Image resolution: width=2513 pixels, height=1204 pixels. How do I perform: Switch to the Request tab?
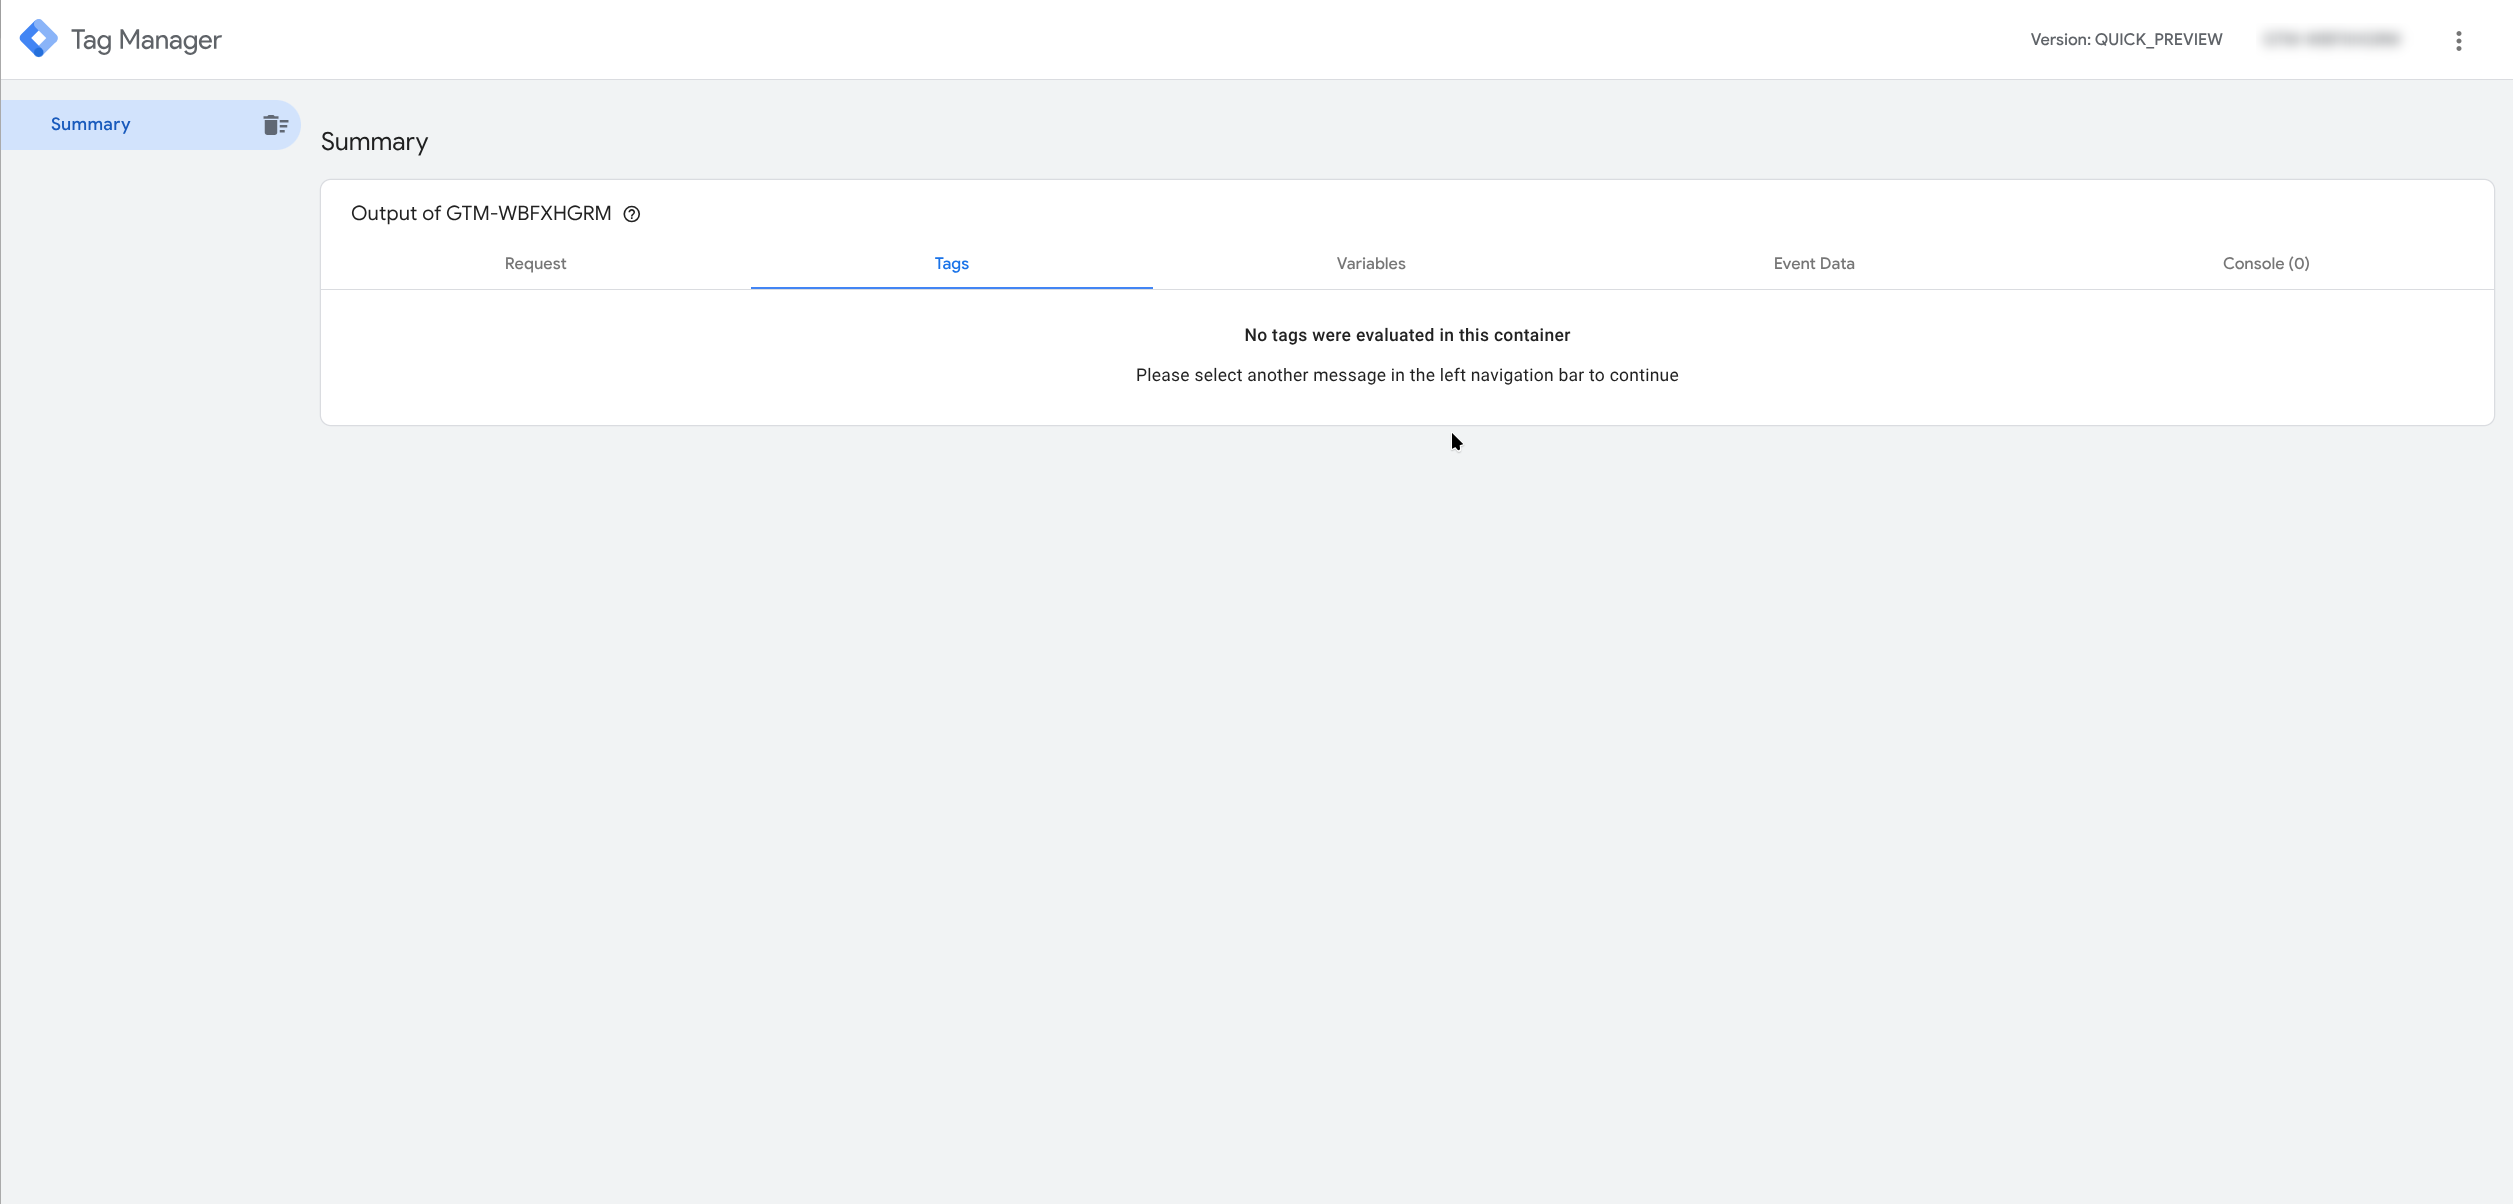click(x=535, y=264)
